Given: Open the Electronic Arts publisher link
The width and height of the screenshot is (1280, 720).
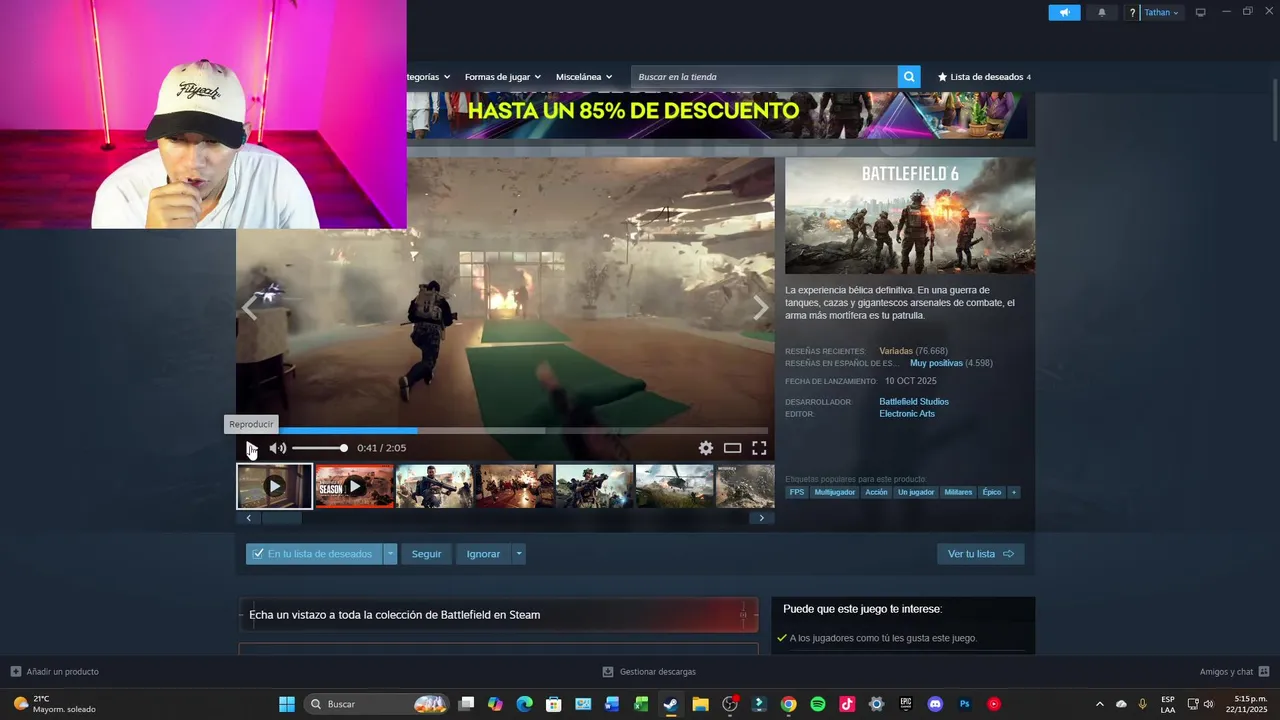Looking at the screenshot, I should point(907,414).
